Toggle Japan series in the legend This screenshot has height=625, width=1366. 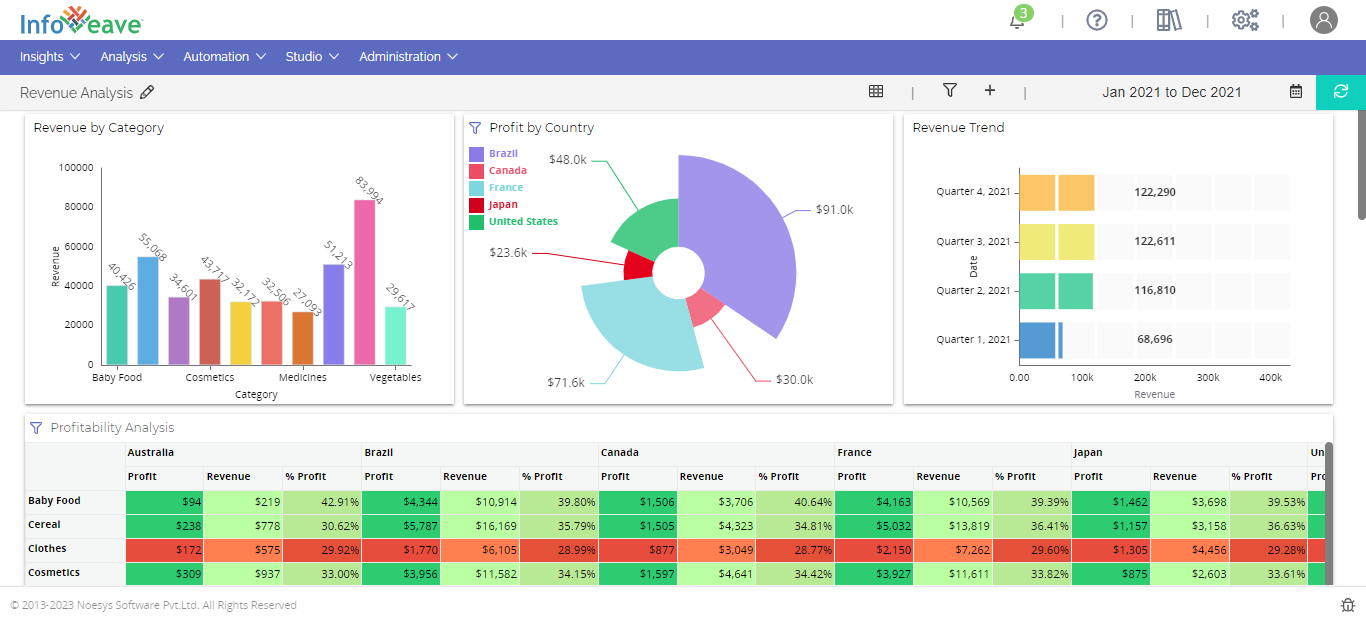pos(503,205)
